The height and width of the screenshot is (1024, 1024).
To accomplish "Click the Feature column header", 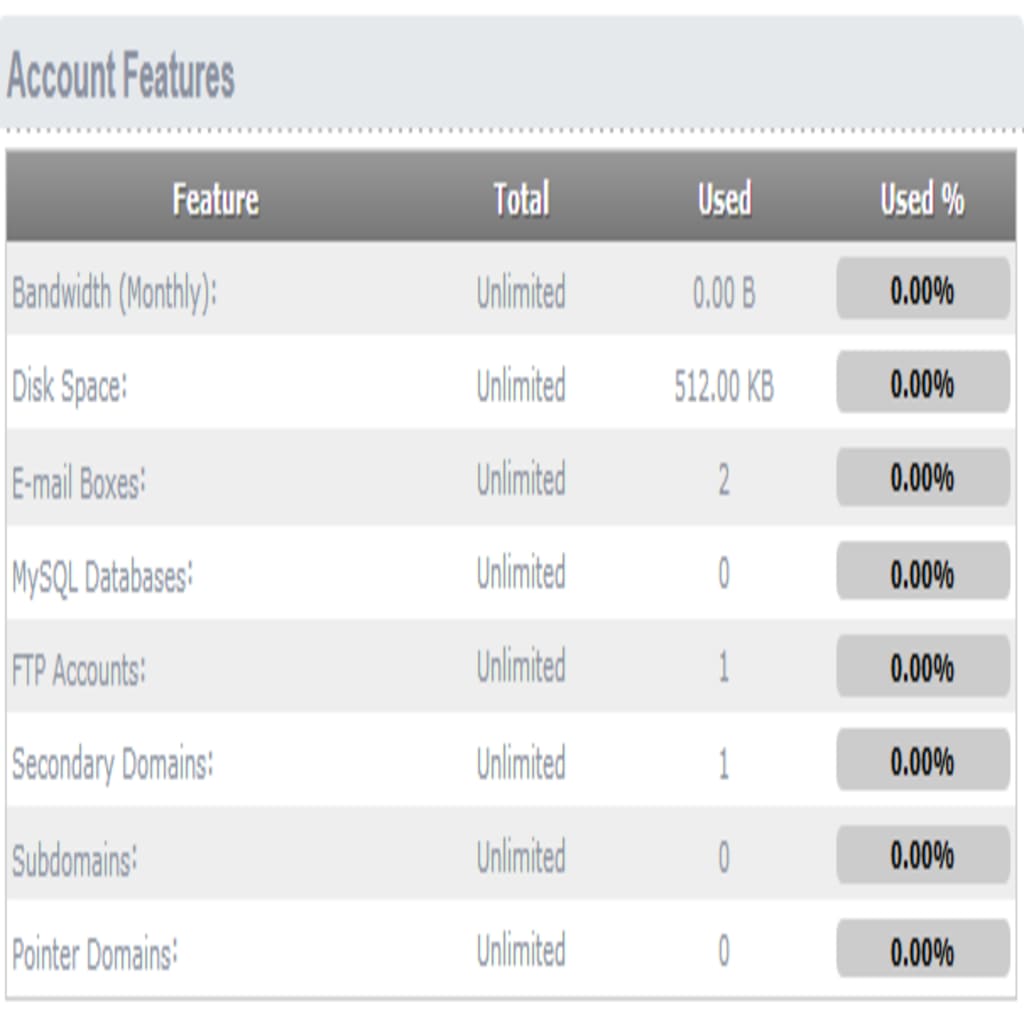I will [216, 199].
